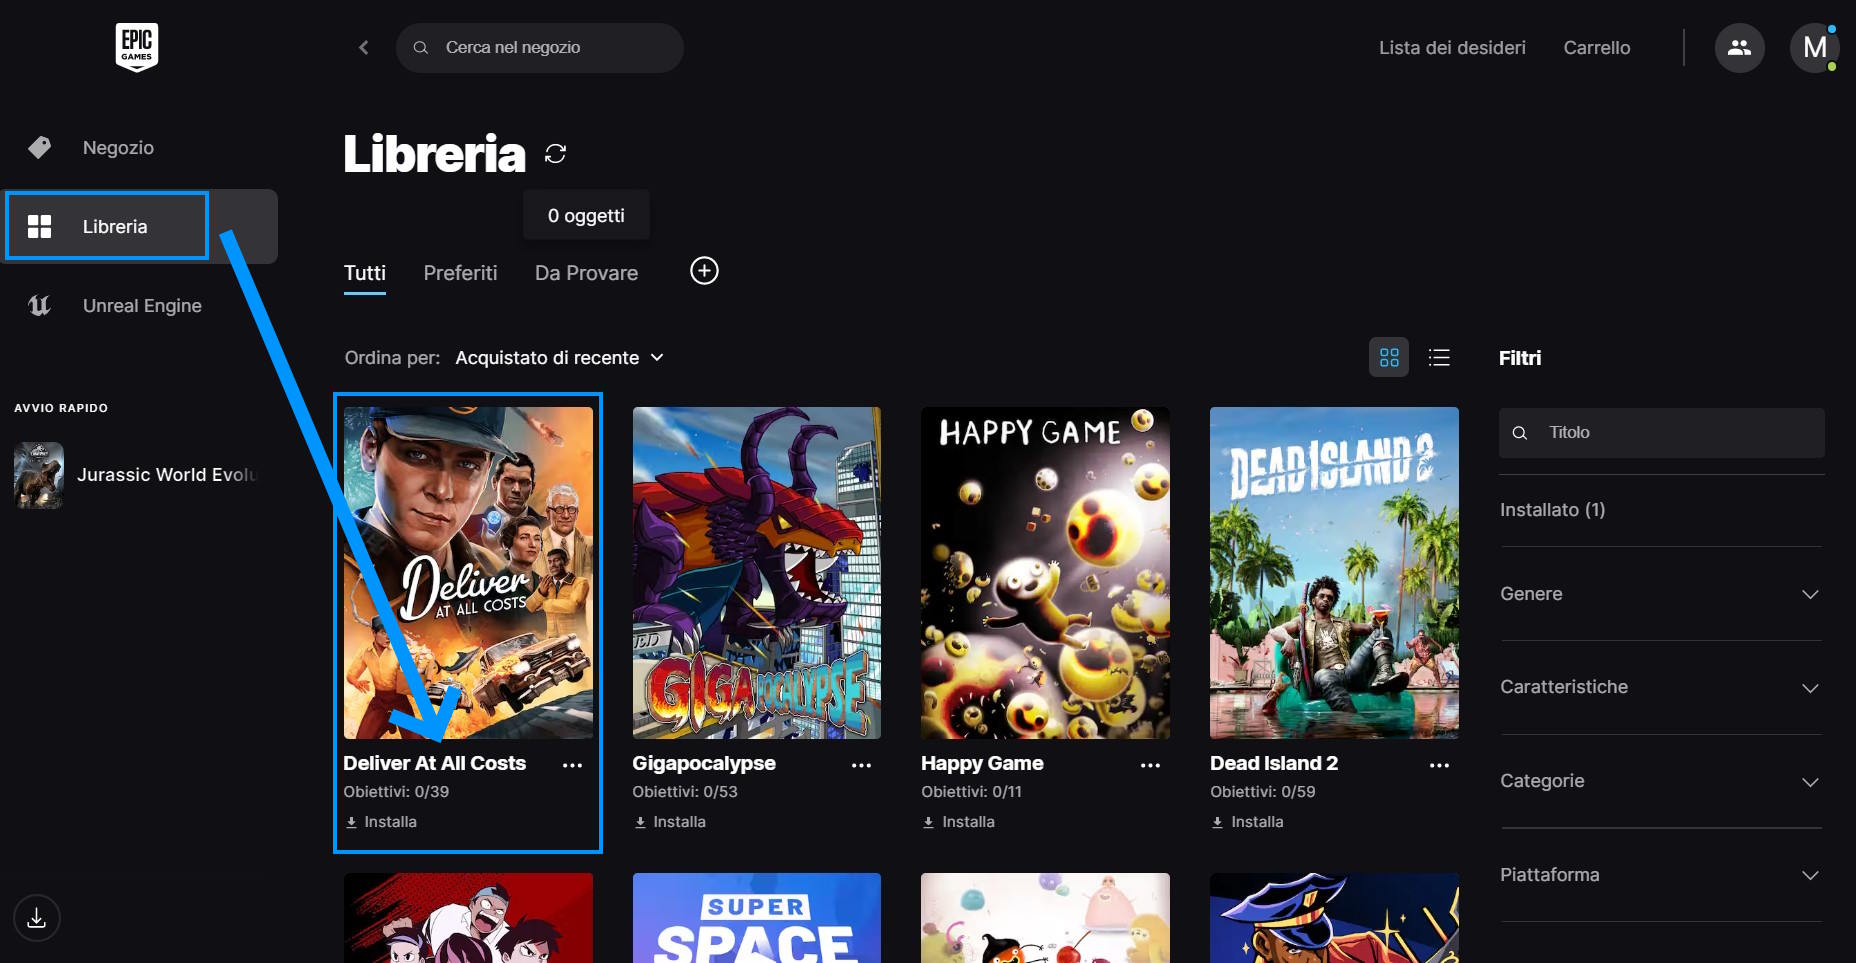Open more options for Dead Island 2
Image resolution: width=1856 pixels, height=963 pixels.
pos(1439,765)
